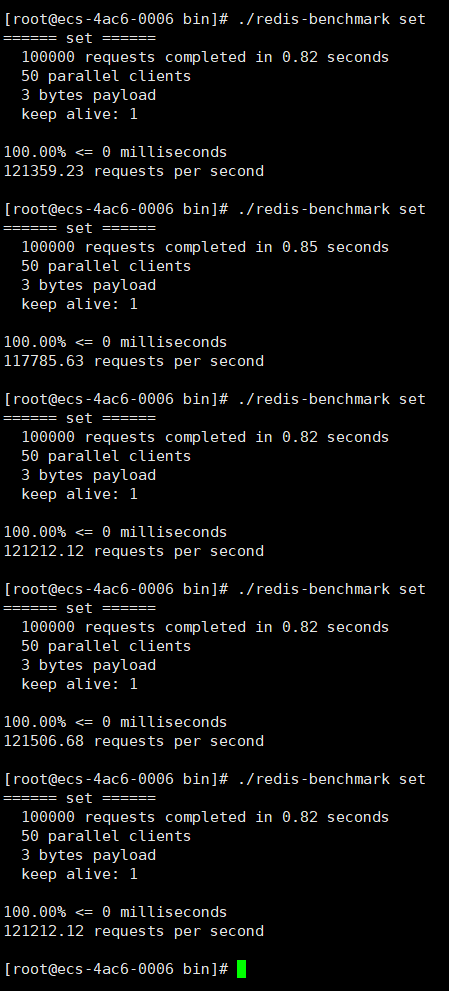The width and height of the screenshot is (449, 991).
Task: Click the last empty shell prompt line
Action: 125,969
